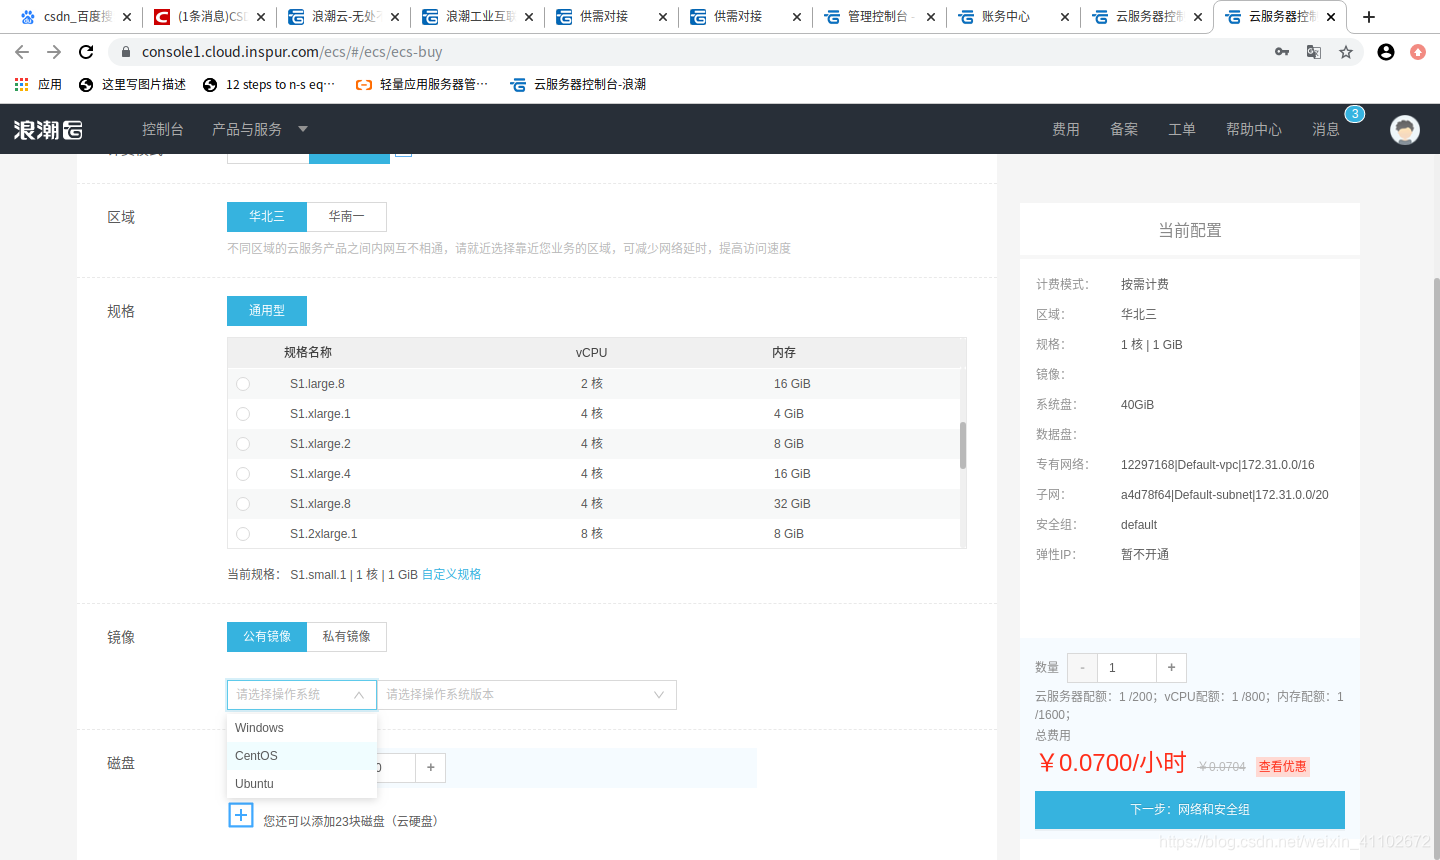Increase server quantity with plus button
Image resolution: width=1440 pixels, height=860 pixels.
point(1172,668)
